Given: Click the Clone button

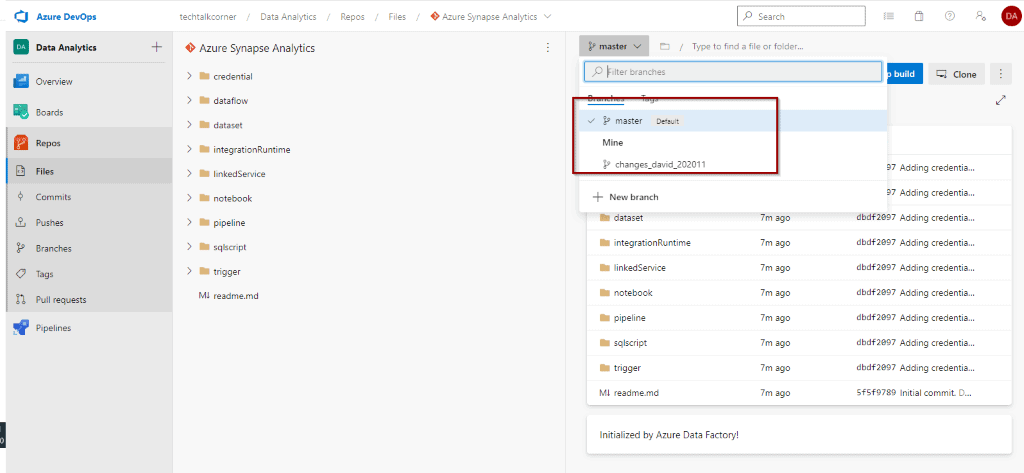Looking at the screenshot, I should pos(957,74).
